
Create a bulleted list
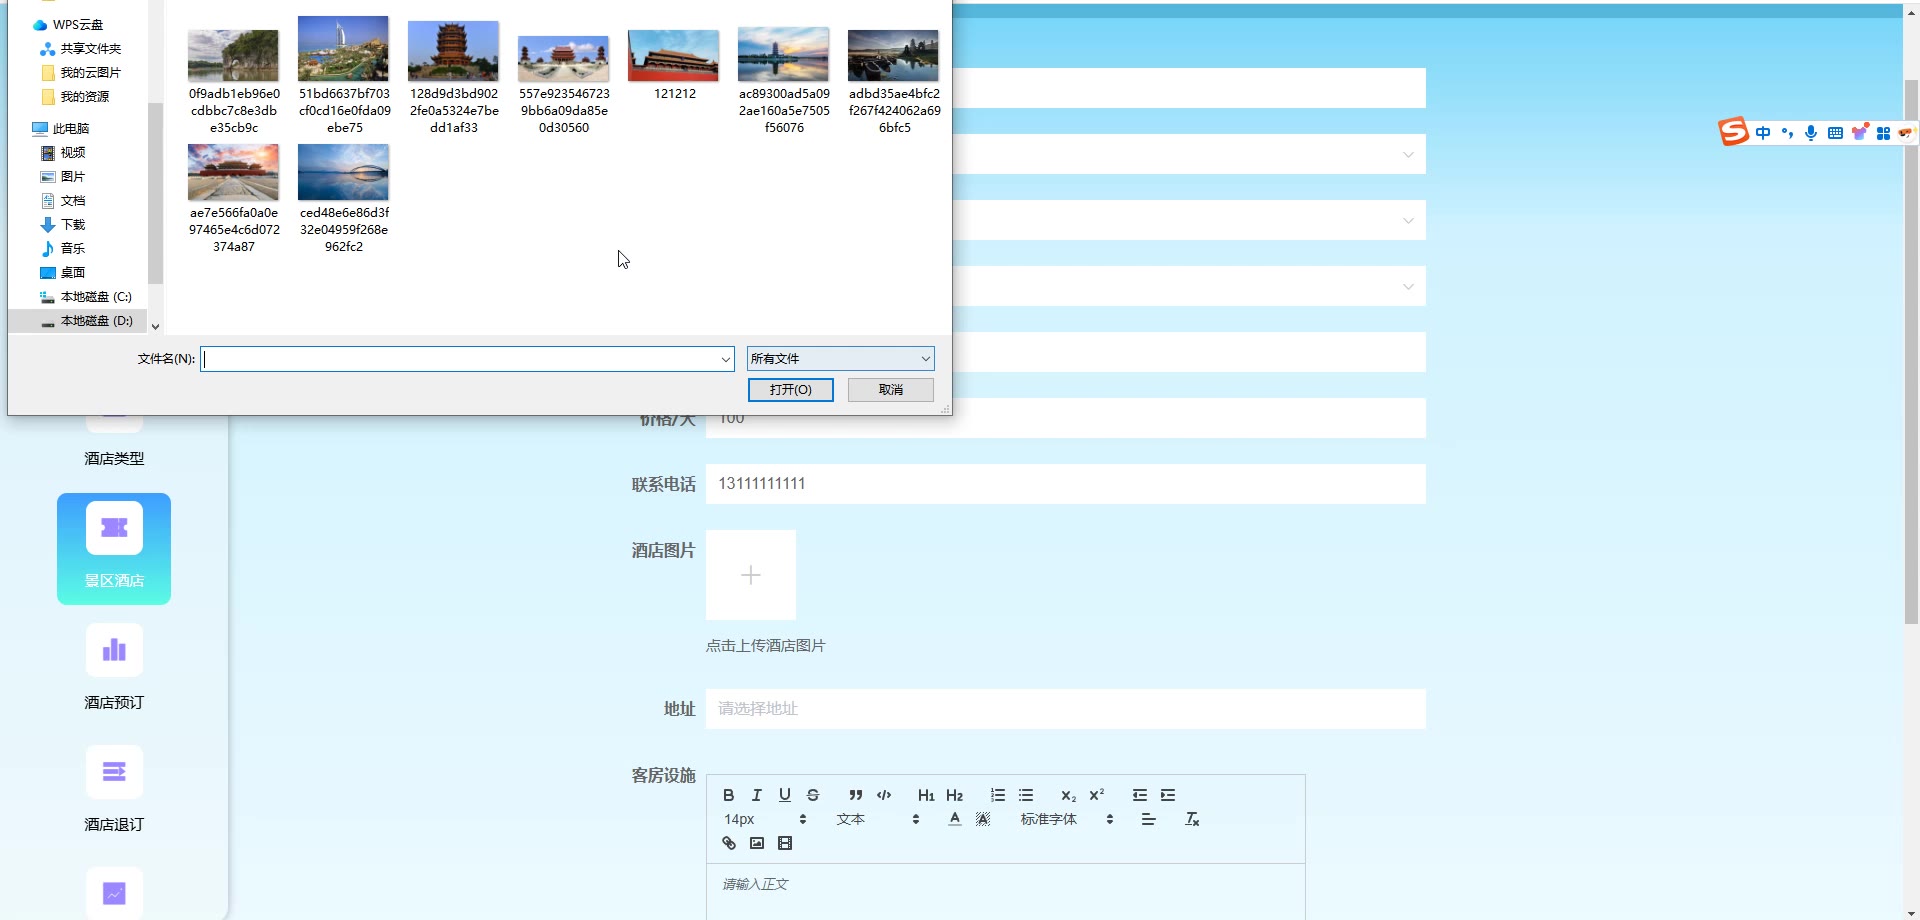tap(1026, 795)
